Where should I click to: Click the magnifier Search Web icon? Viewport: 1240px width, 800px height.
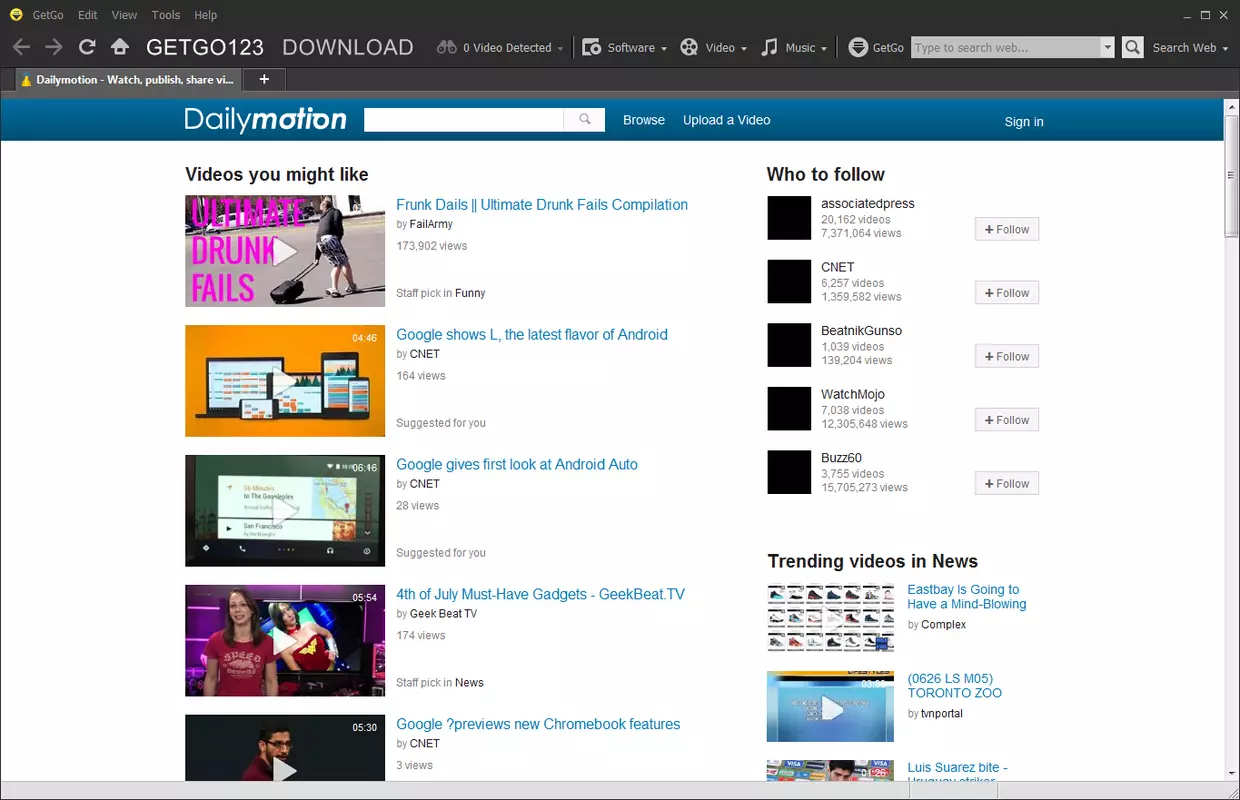[1132, 47]
